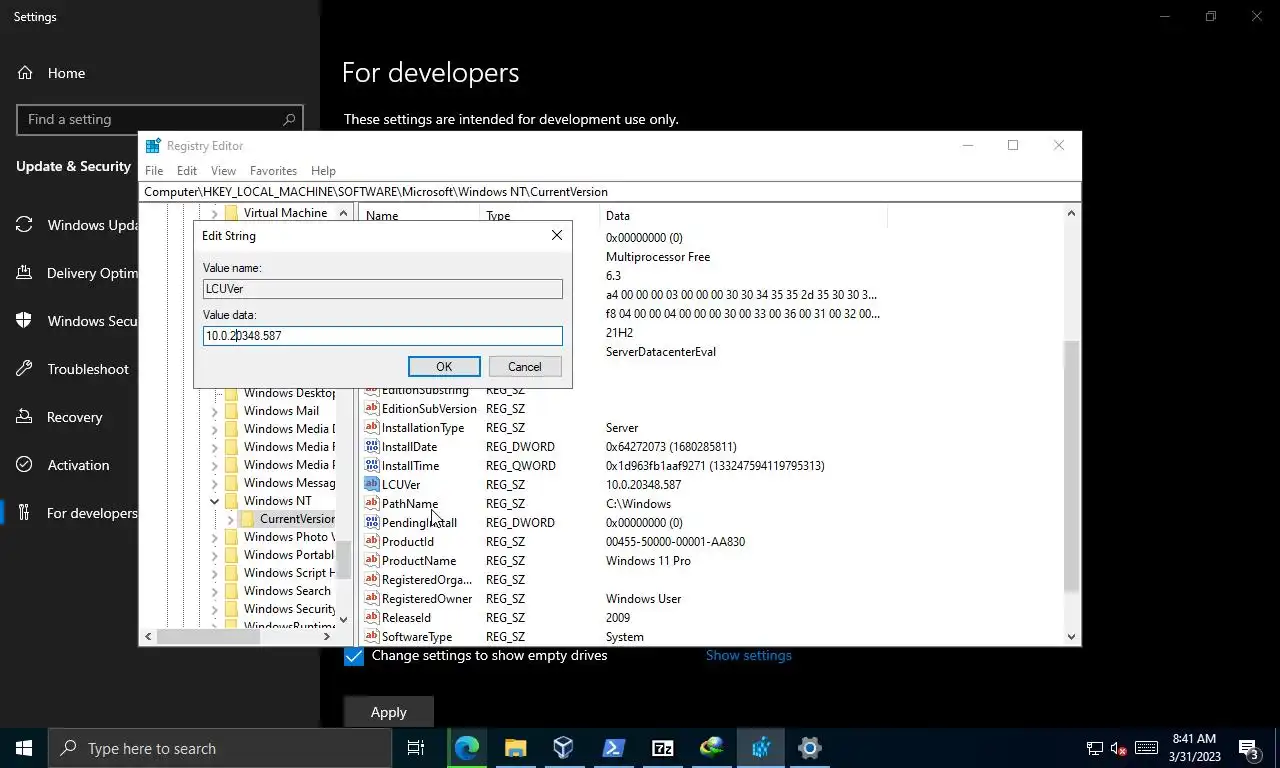Expand the Windows Portabl tree node
The width and height of the screenshot is (1280, 768).
coord(214,555)
